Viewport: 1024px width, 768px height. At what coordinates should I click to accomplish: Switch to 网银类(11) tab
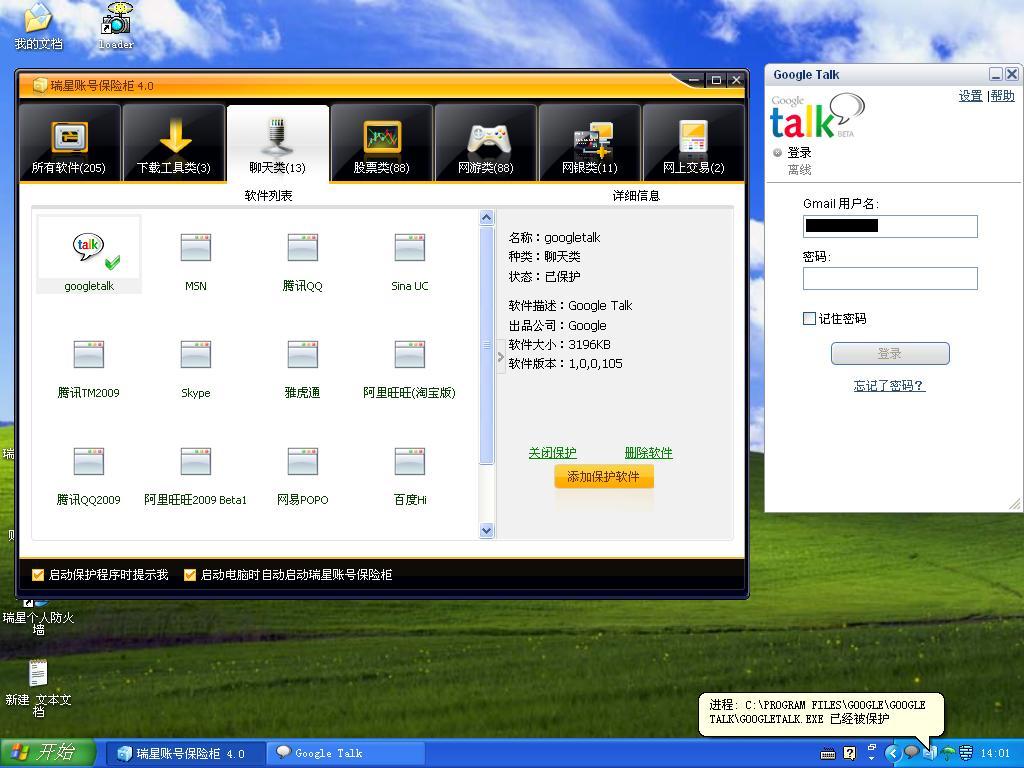pos(589,142)
